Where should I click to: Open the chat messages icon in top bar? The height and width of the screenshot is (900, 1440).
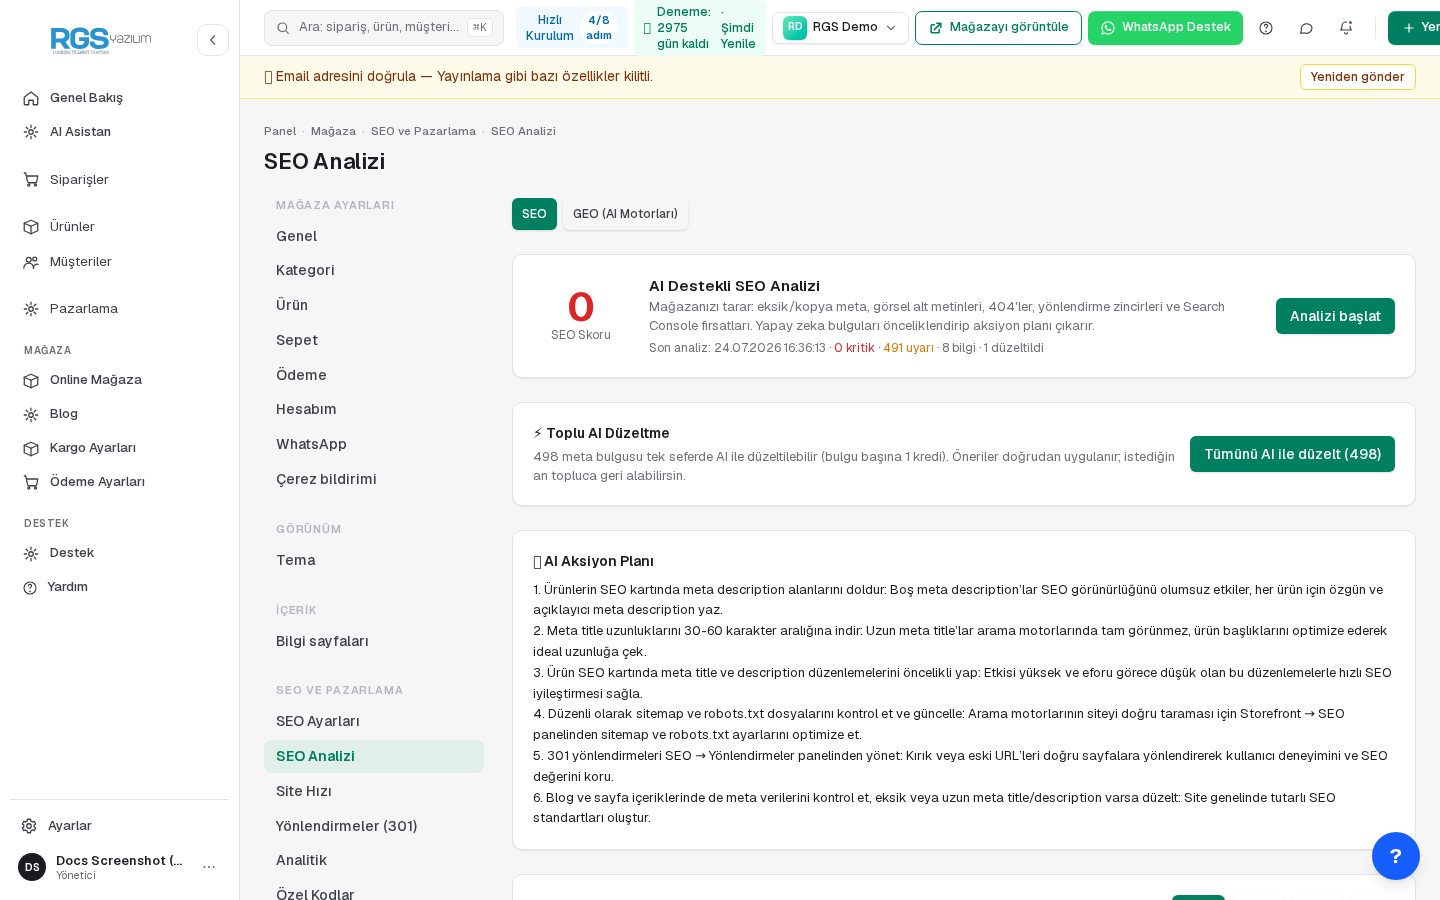pyautogui.click(x=1306, y=28)
